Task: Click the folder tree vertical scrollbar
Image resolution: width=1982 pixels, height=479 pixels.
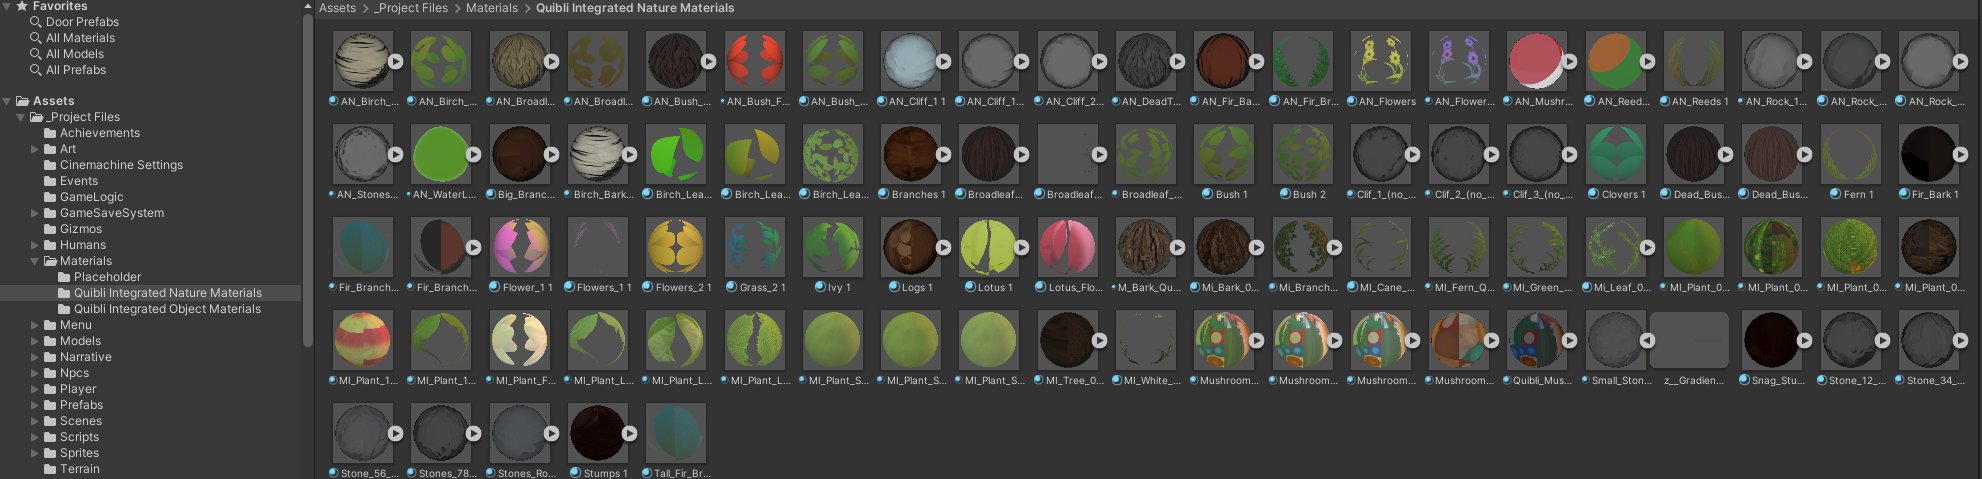Action: [308, 180]
